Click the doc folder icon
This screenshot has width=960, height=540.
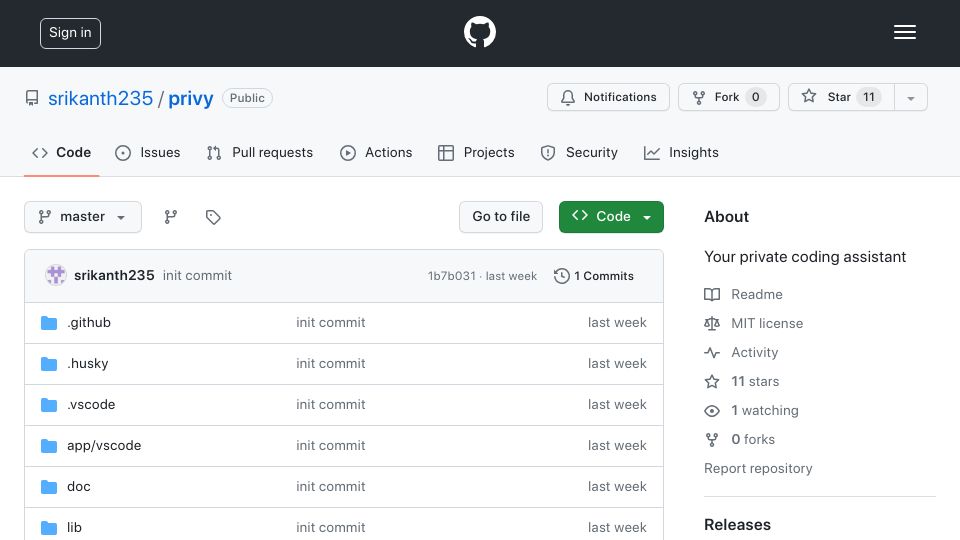49,487
